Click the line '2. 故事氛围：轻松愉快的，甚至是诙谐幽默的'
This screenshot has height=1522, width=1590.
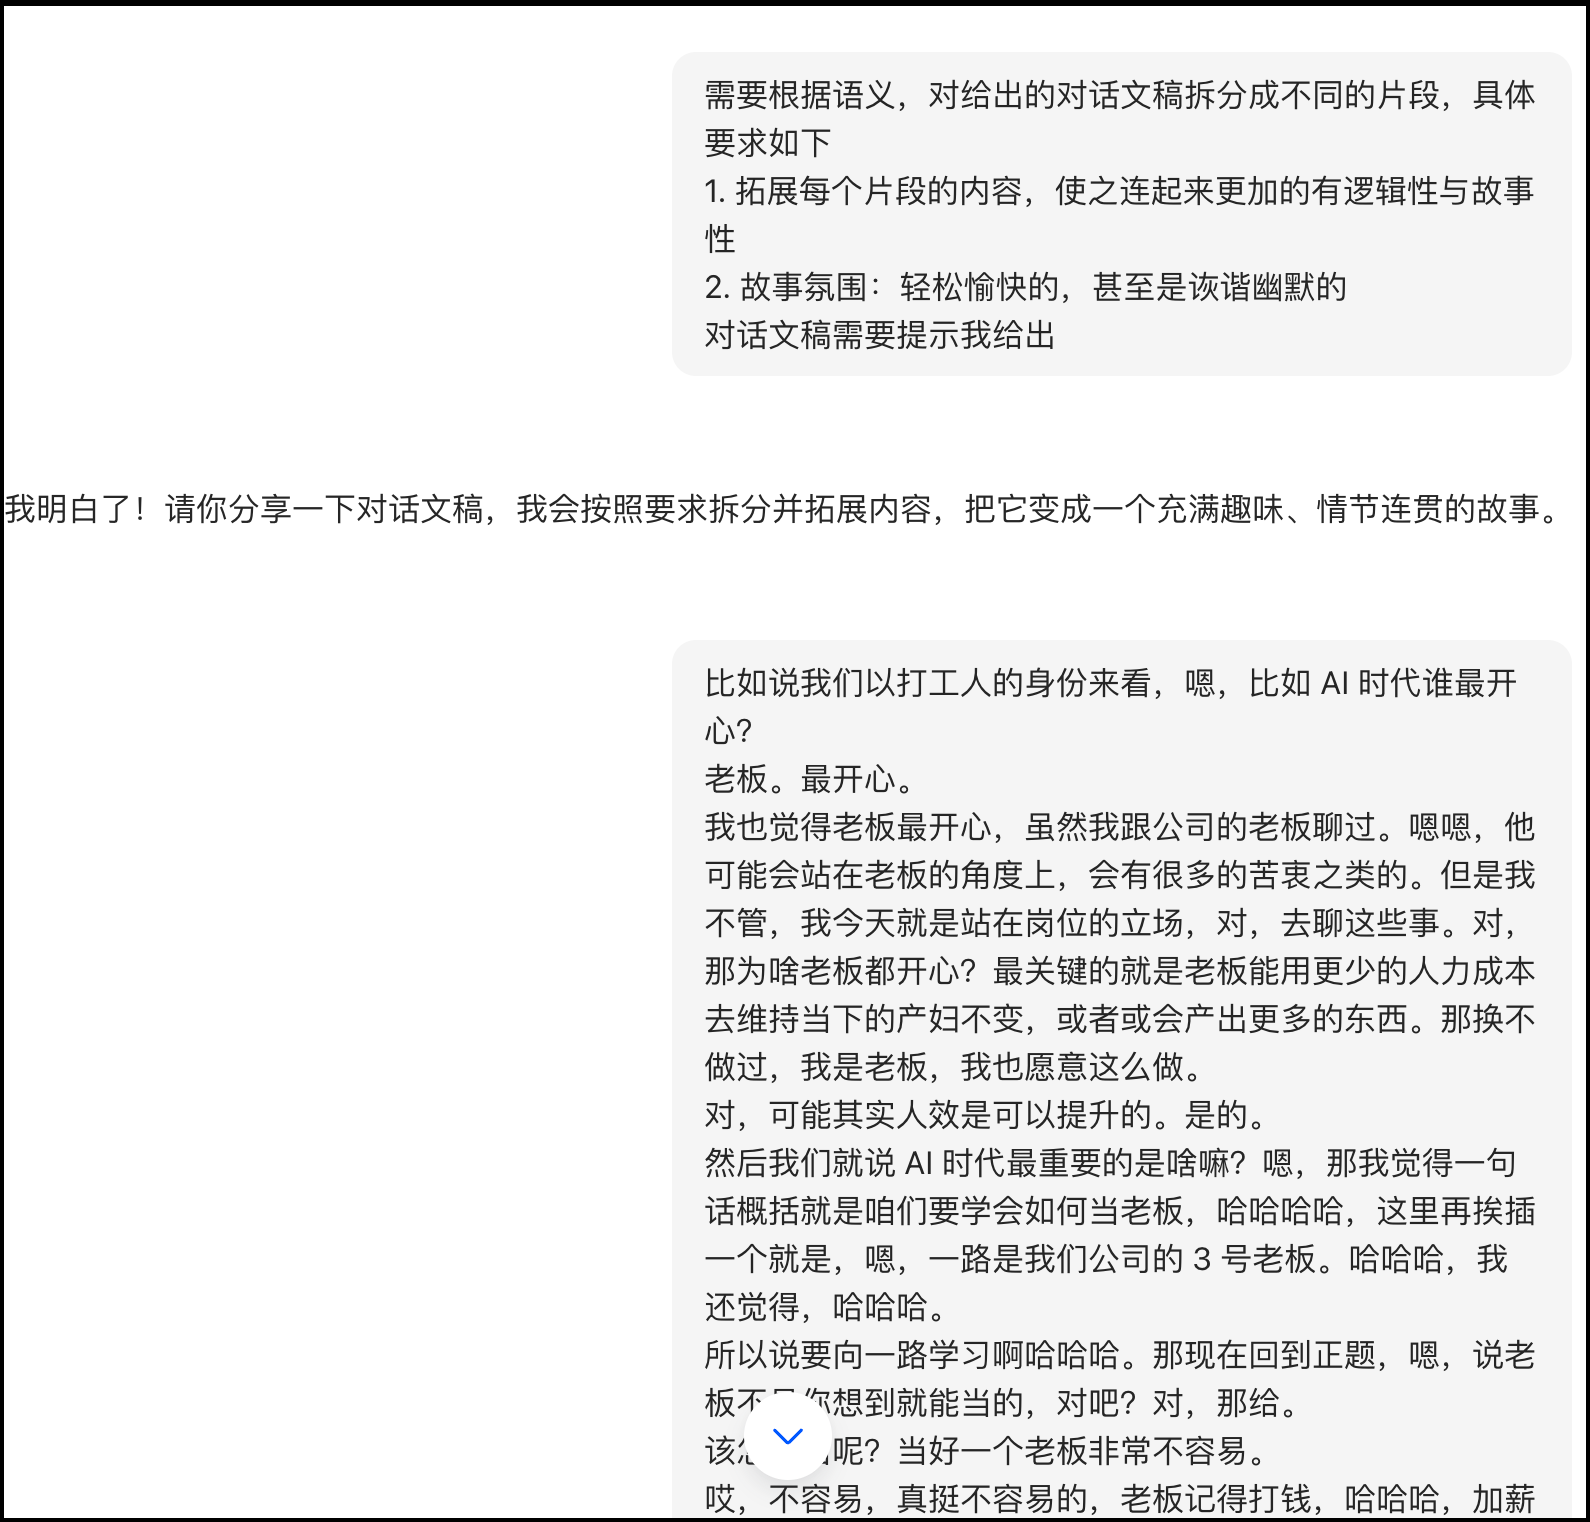(1026, 287)
